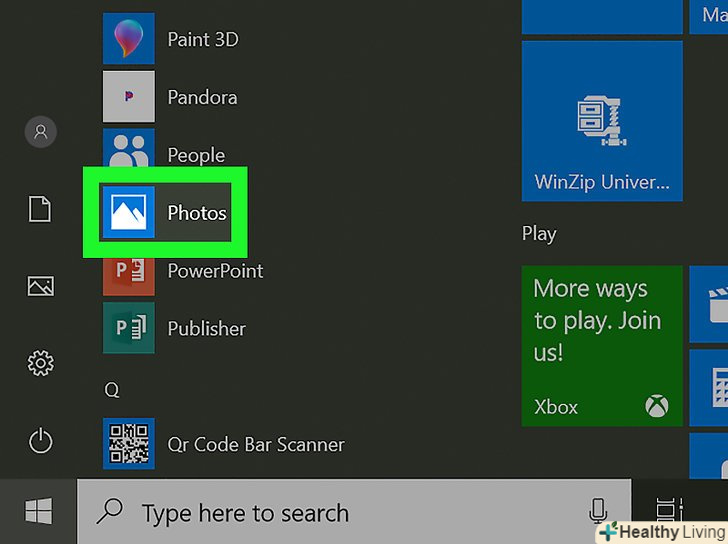Click the Xbox logo on green tile
Image resolution: width=728 pixels, height=544 pixels.
coord(656,406)
